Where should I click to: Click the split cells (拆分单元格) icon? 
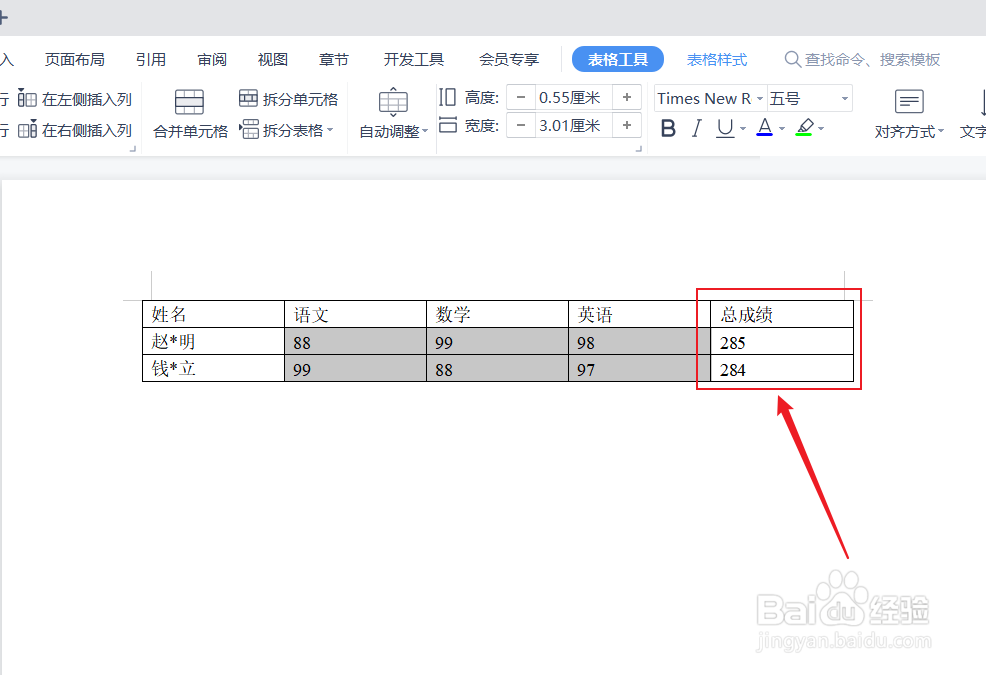coord(247,98)
